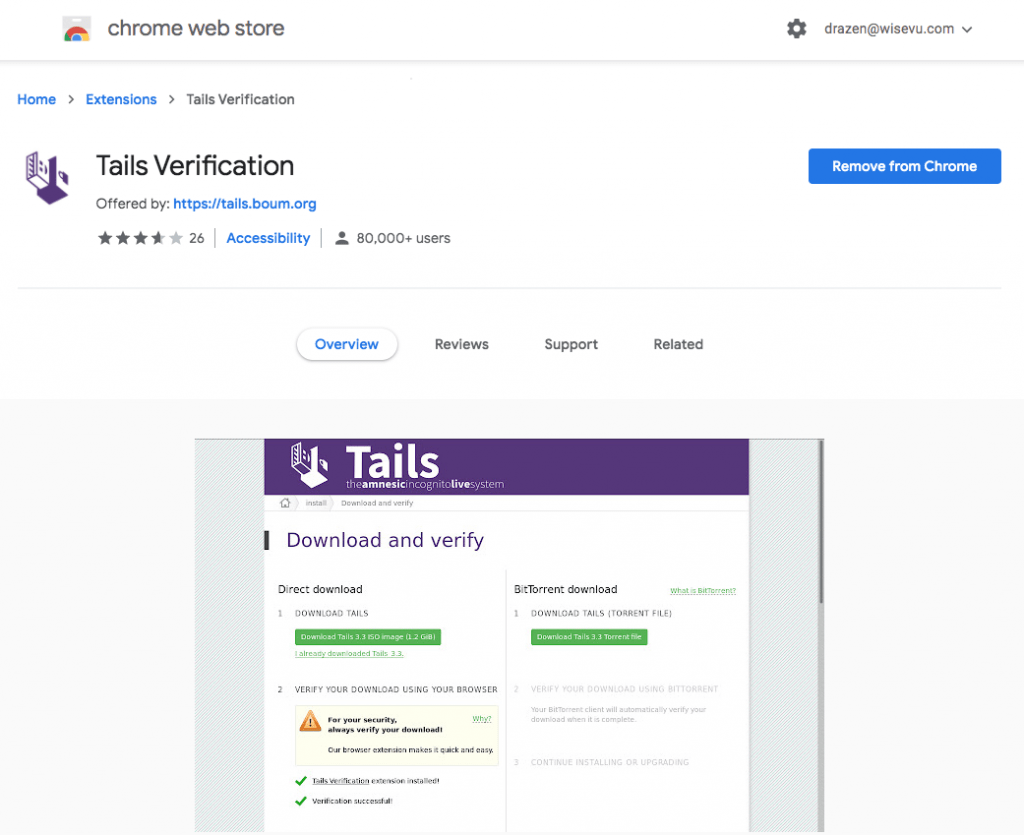Open the Accessibility category link
The image size is (1024, 835).
pyautogui.click(x=268, y=238)
